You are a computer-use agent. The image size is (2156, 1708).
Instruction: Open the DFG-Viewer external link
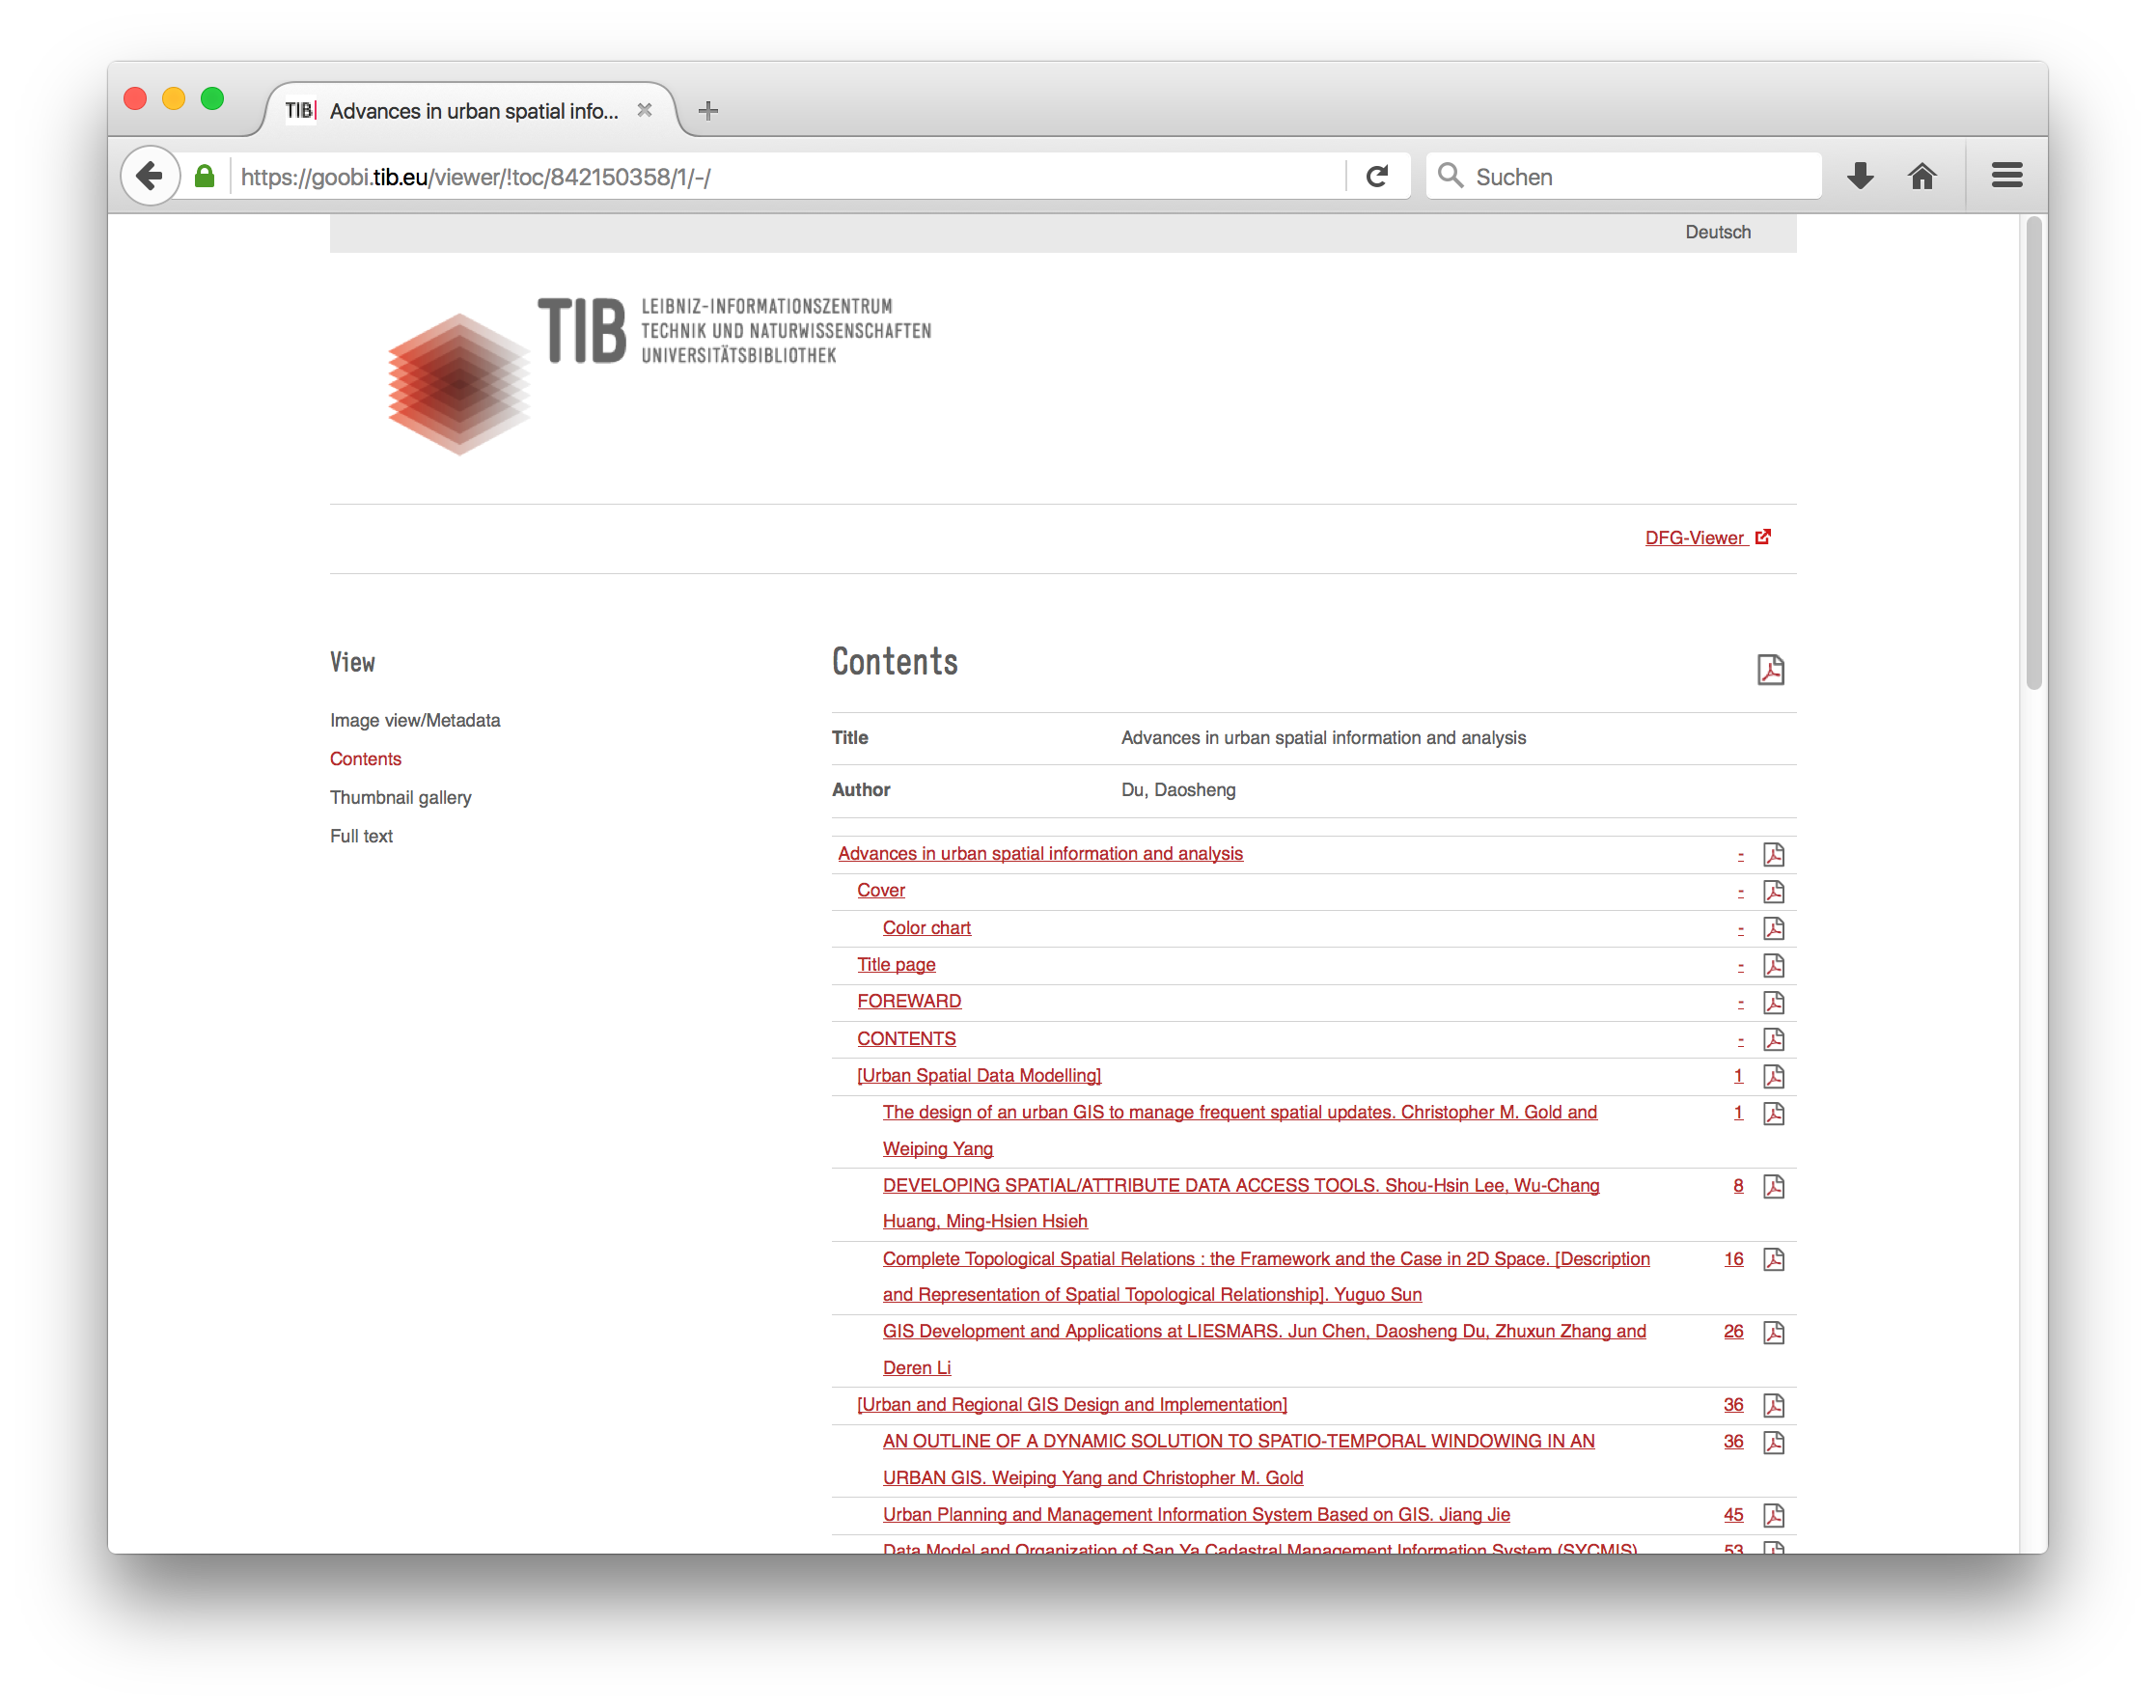point(1707,537)
